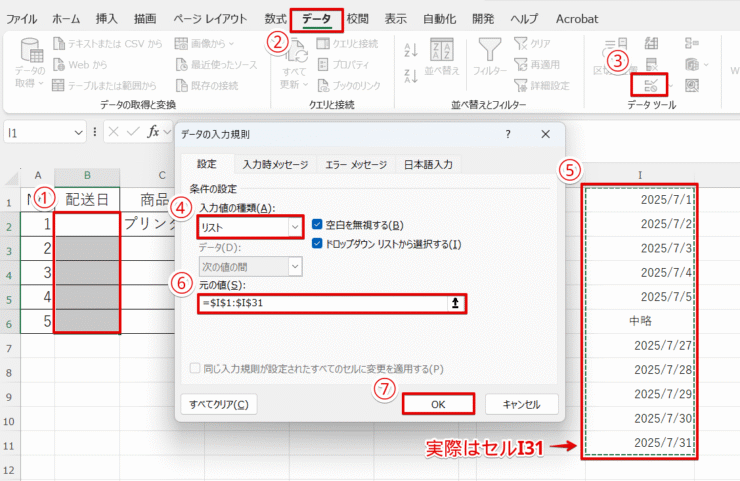Image resolution: width=740 pixels, height=481 pixels.
Task: Select column B header
Action: pyautogui.click(x=87, y=175)
